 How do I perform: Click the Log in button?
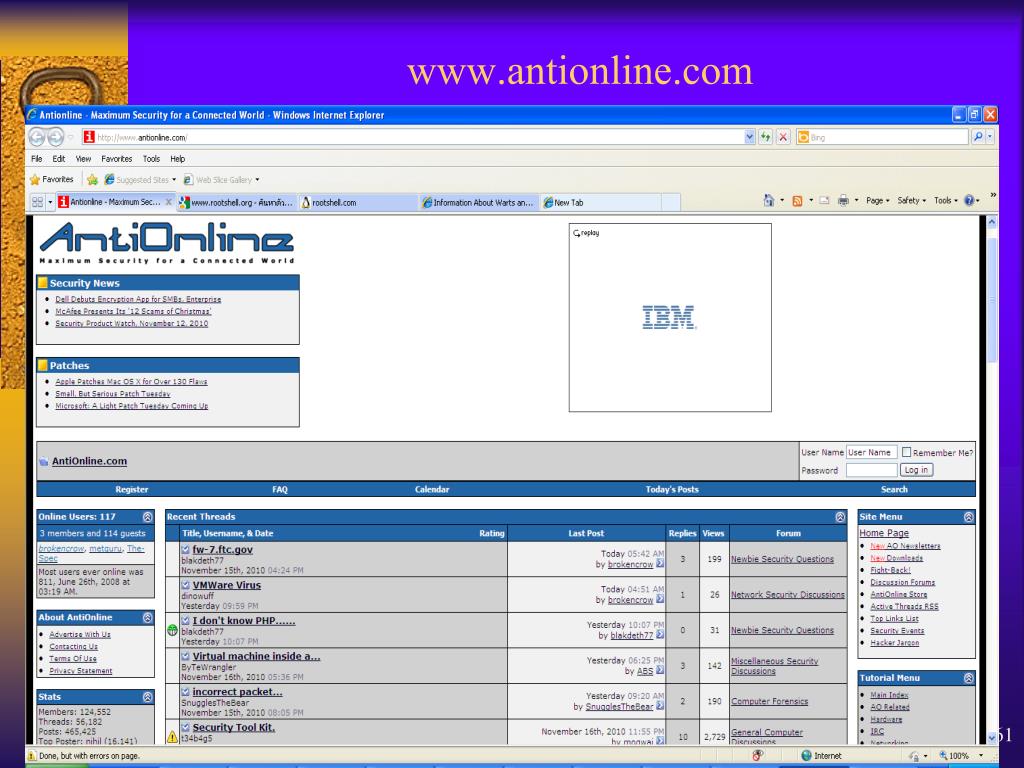pyautogui.click(x=916, y=470)
